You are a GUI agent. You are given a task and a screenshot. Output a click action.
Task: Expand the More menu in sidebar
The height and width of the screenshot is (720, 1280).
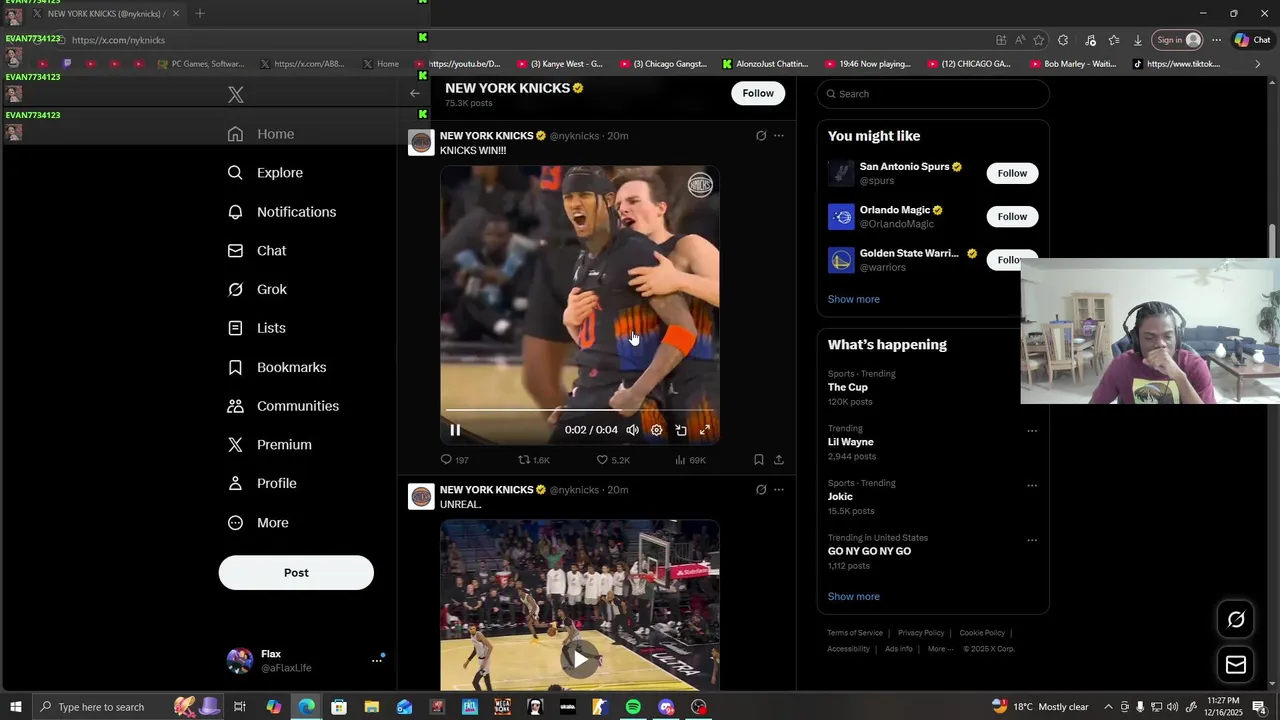click(258, 523)
